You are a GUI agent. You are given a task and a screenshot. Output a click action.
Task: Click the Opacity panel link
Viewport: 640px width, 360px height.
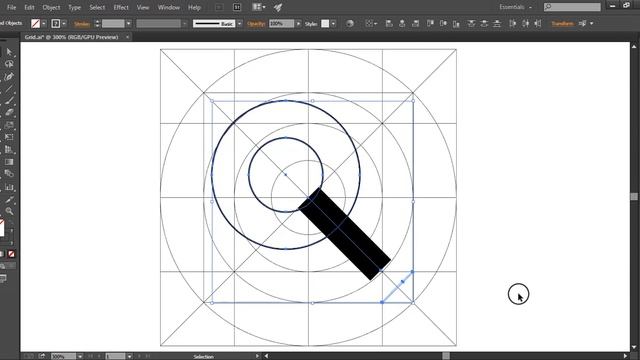coord(256,24)
